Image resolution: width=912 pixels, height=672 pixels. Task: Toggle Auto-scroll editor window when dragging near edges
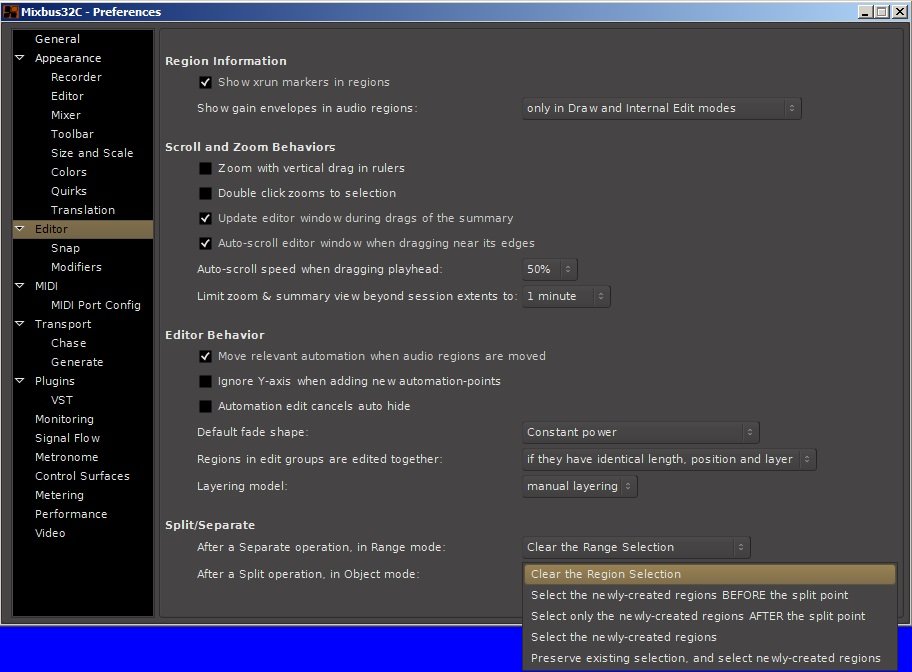click(x=205, y=243)
